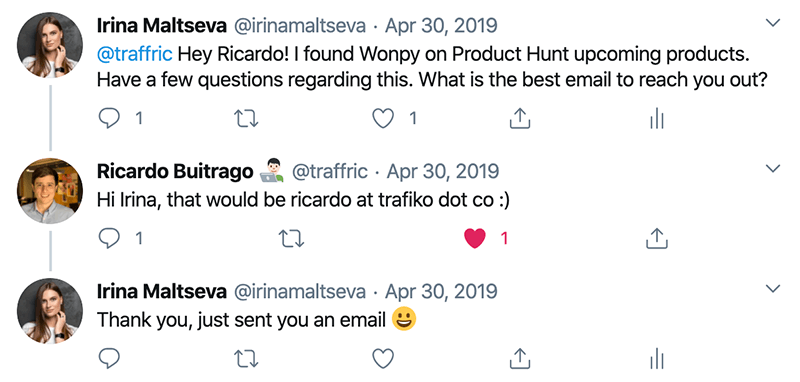Like Irina's first tweet with heart icon

point(383,119)
